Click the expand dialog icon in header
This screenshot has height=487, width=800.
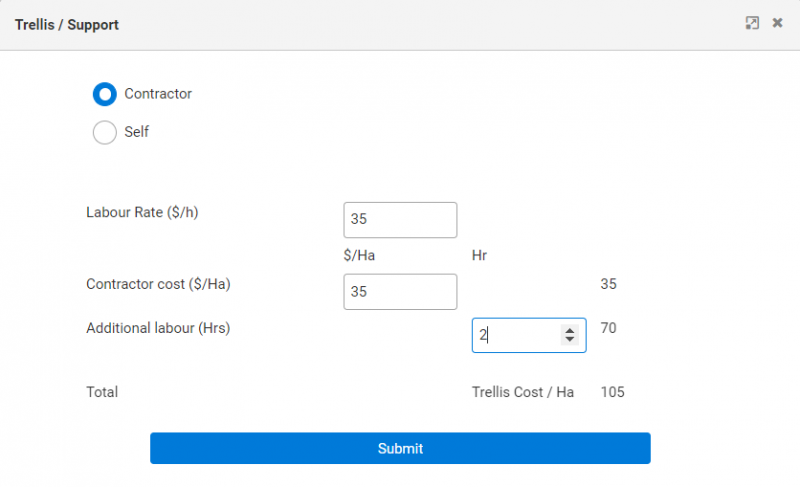[752, 23]
